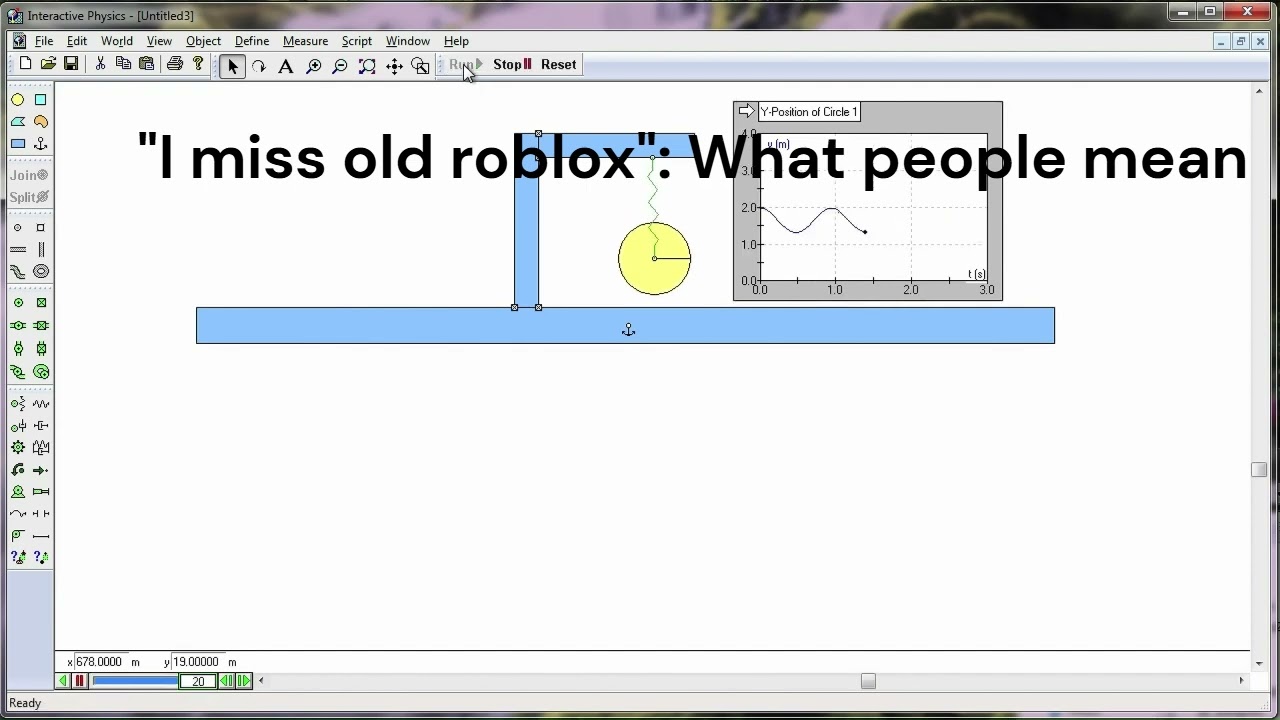
Task: Select the Pan move tool
Action: [x=394, y=66]
